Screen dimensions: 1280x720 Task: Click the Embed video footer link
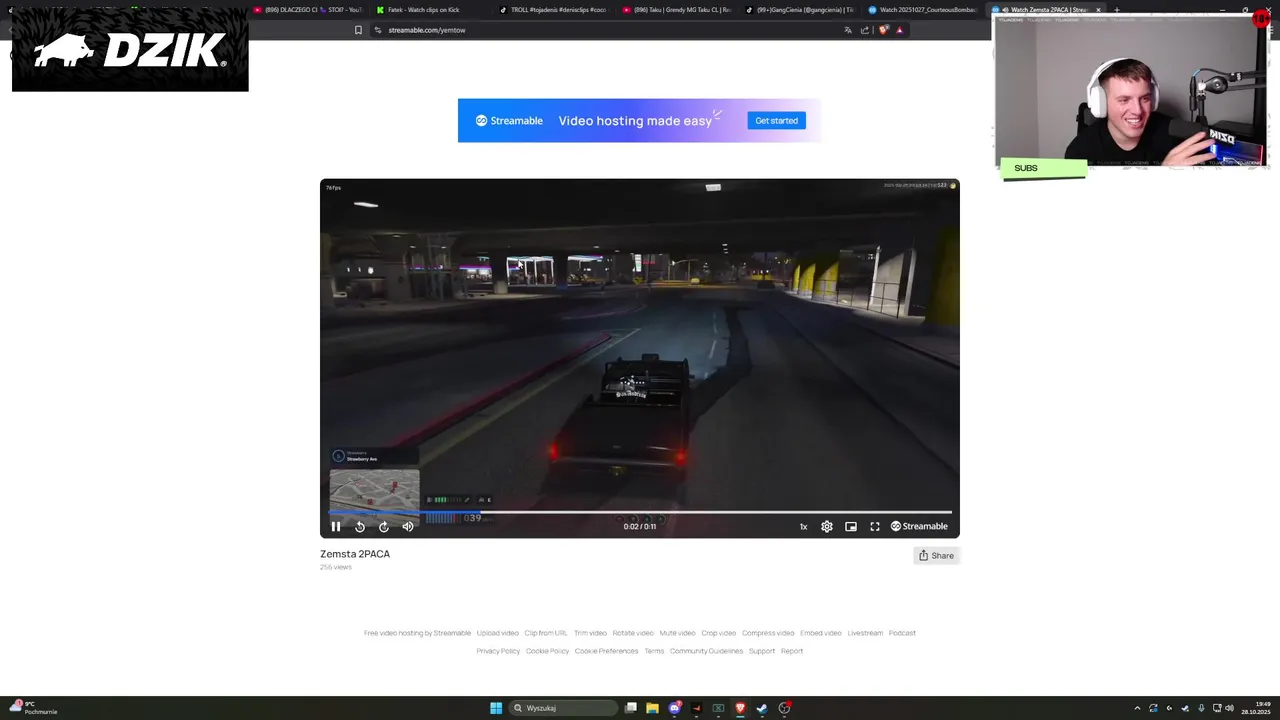click(x=821, y=633)
